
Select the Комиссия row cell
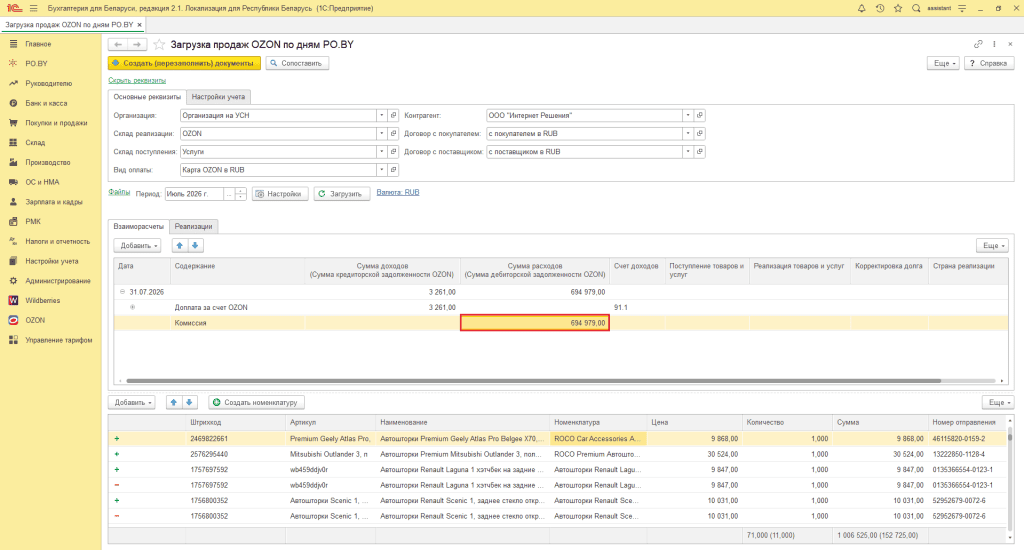click(x=239, y=323)
